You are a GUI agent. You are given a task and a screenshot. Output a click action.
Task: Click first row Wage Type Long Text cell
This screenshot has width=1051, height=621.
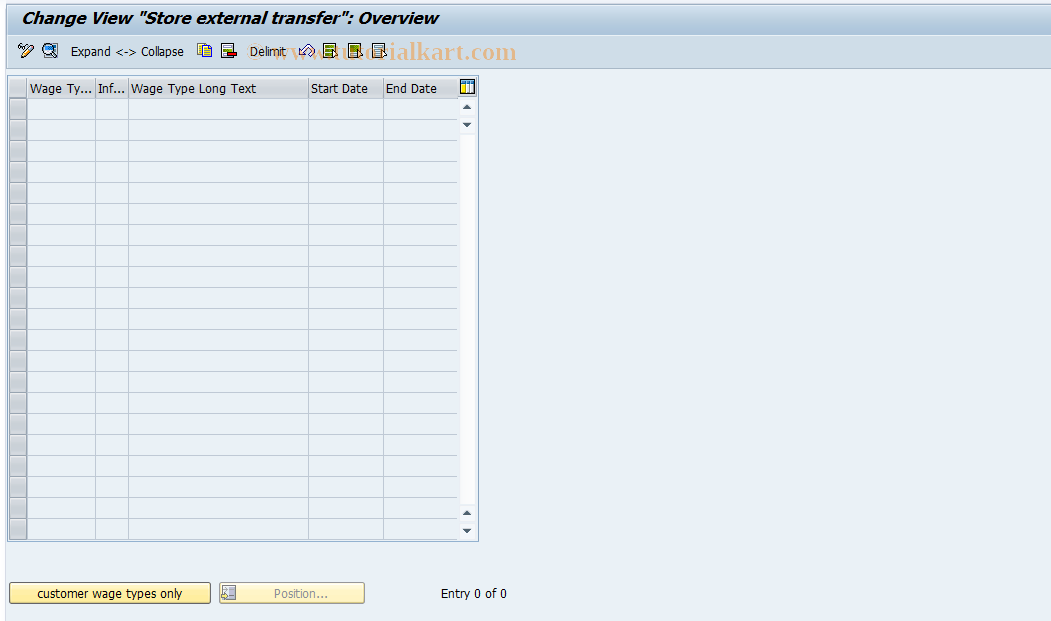click(219, 109)
